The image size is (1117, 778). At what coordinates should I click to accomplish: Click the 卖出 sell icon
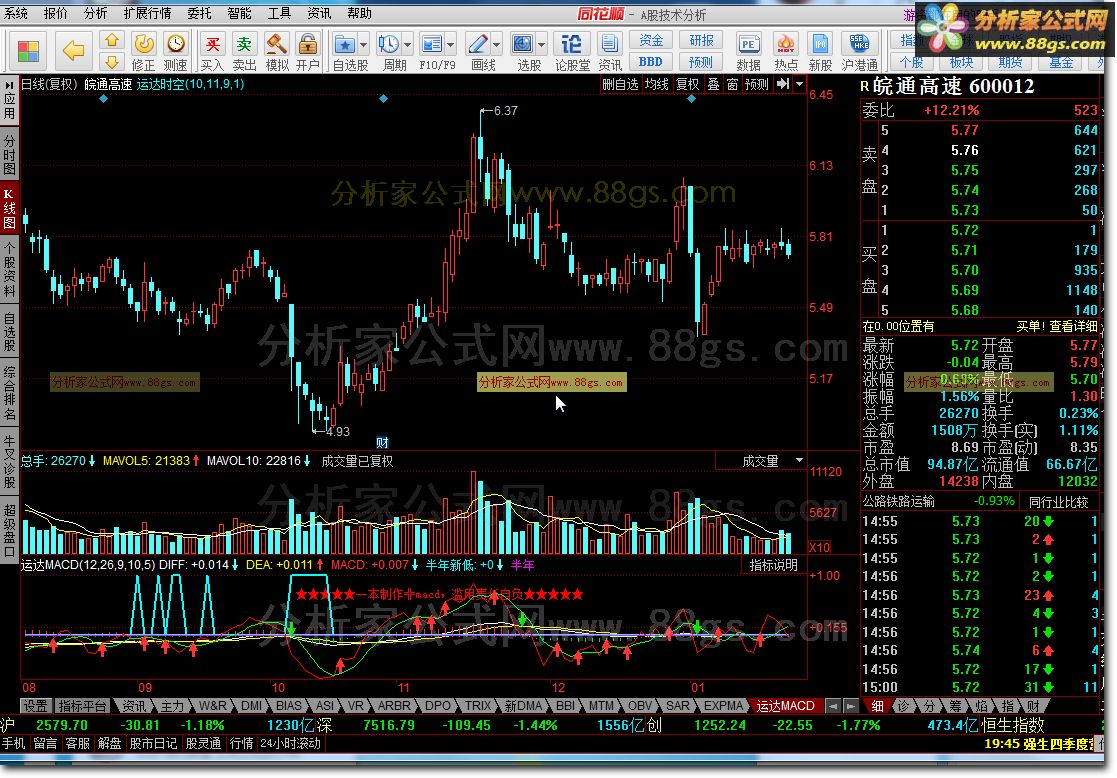click(244, 44)
